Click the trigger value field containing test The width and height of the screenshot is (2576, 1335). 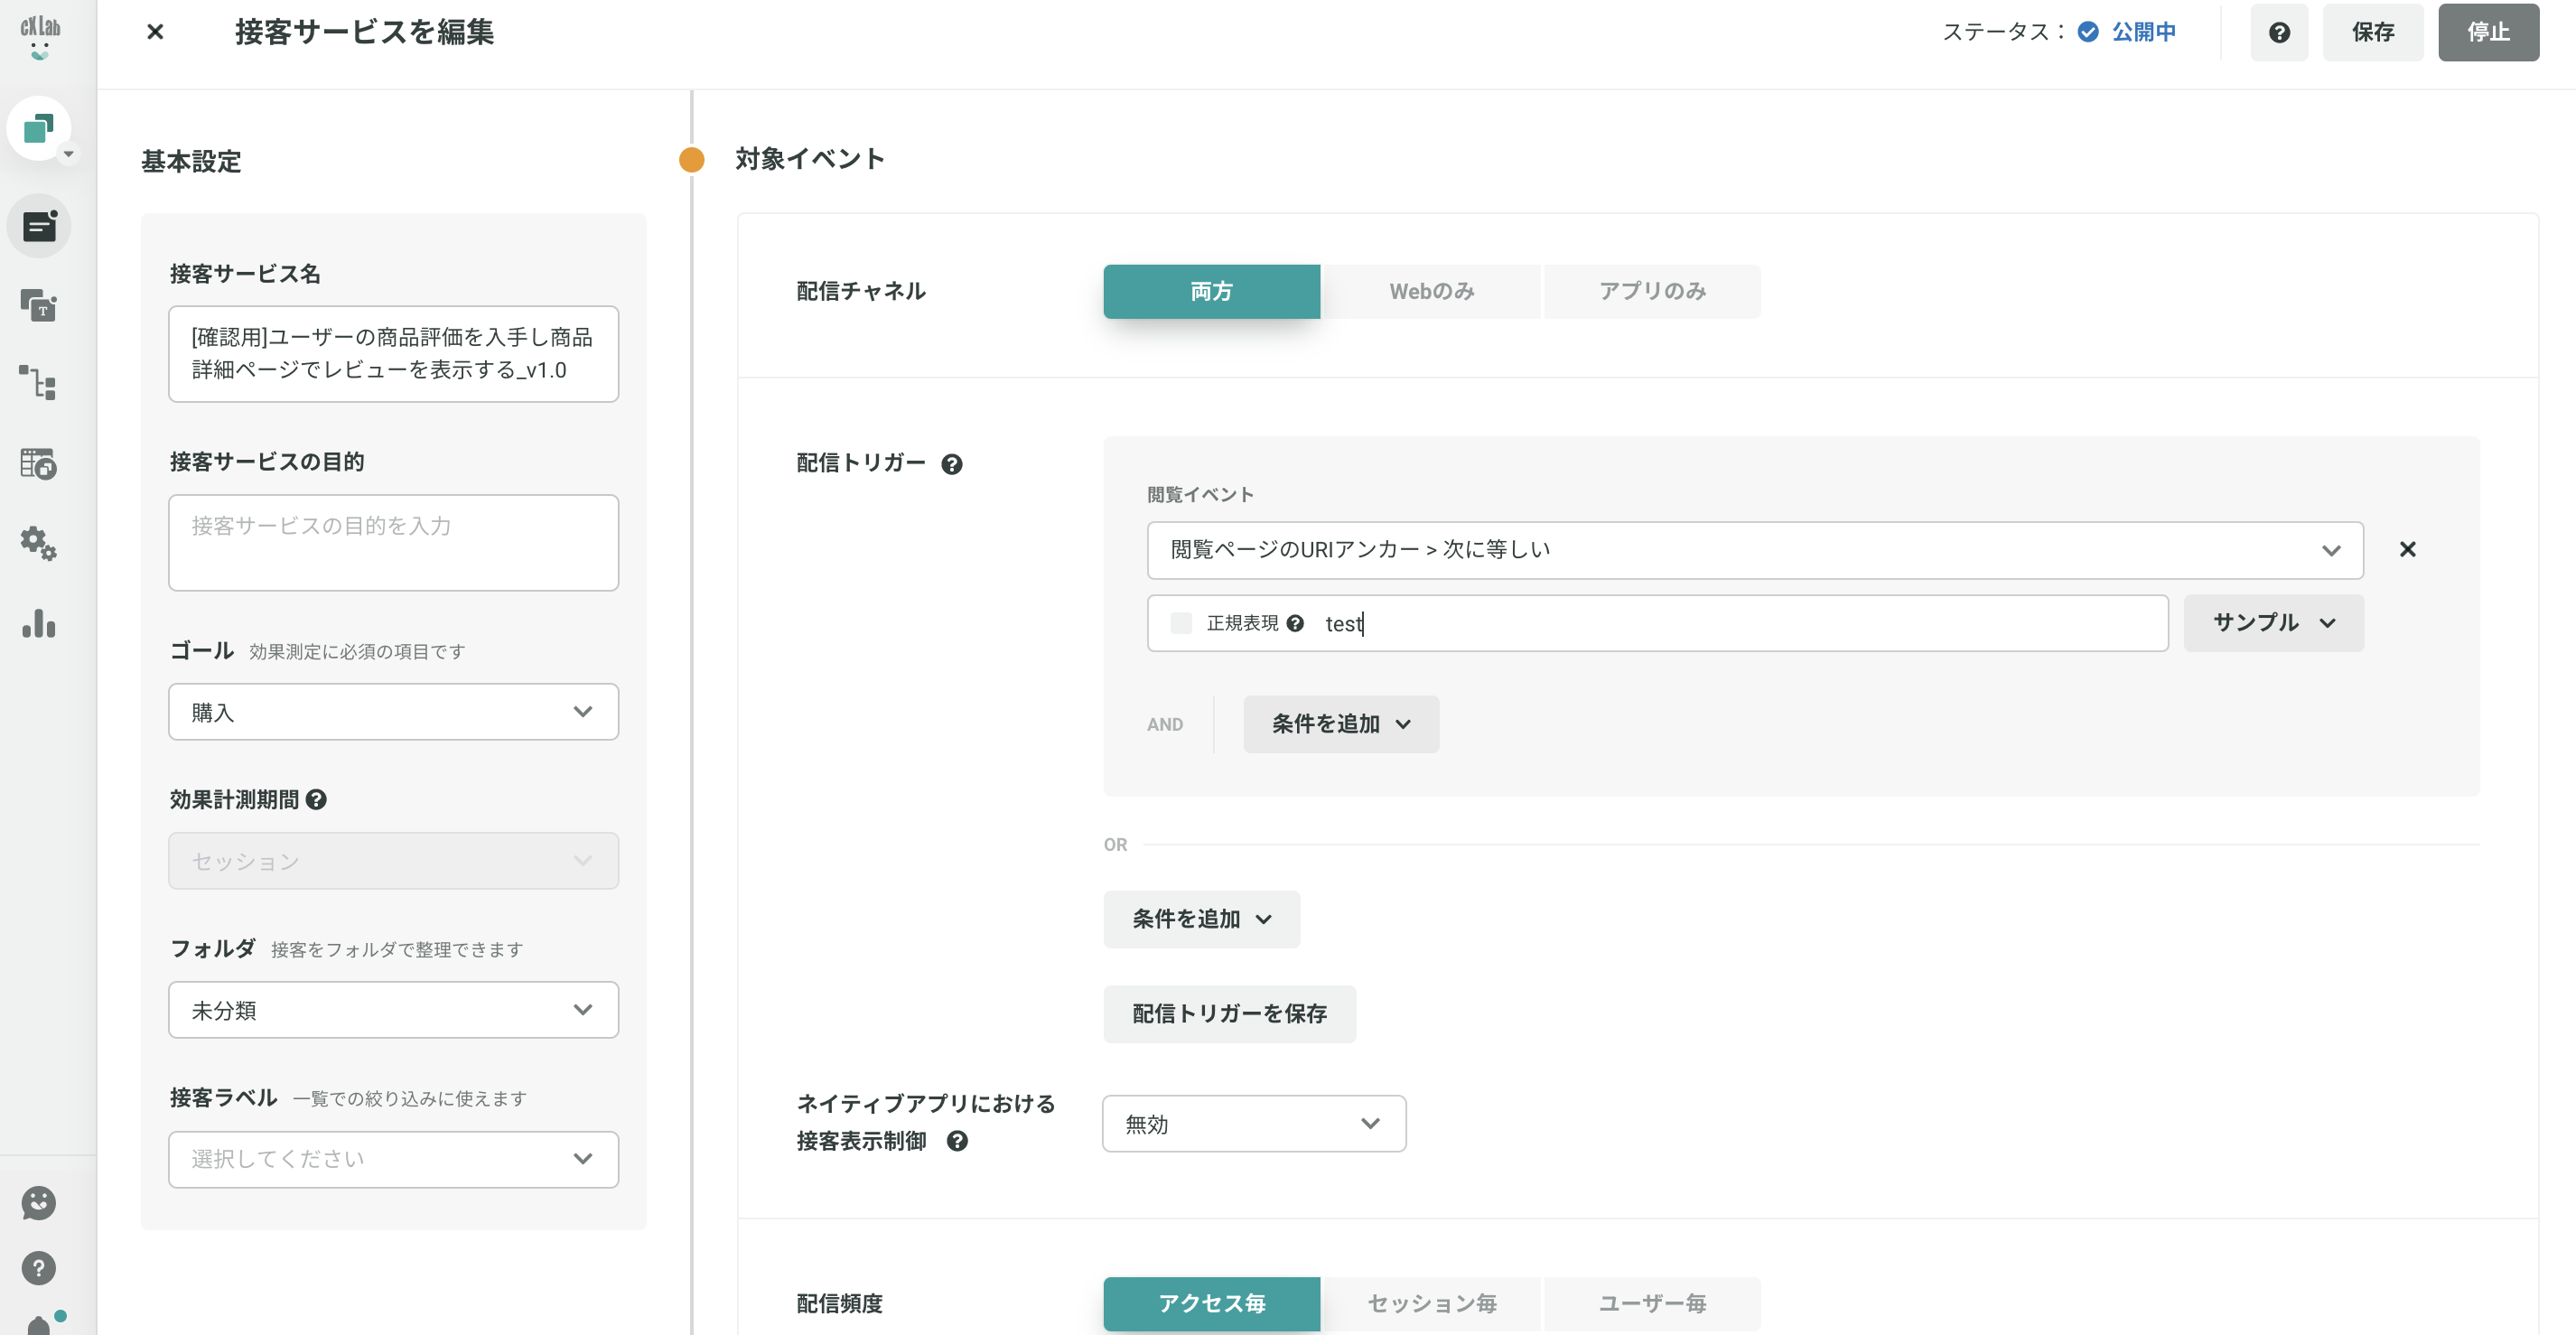point(1657,623)
